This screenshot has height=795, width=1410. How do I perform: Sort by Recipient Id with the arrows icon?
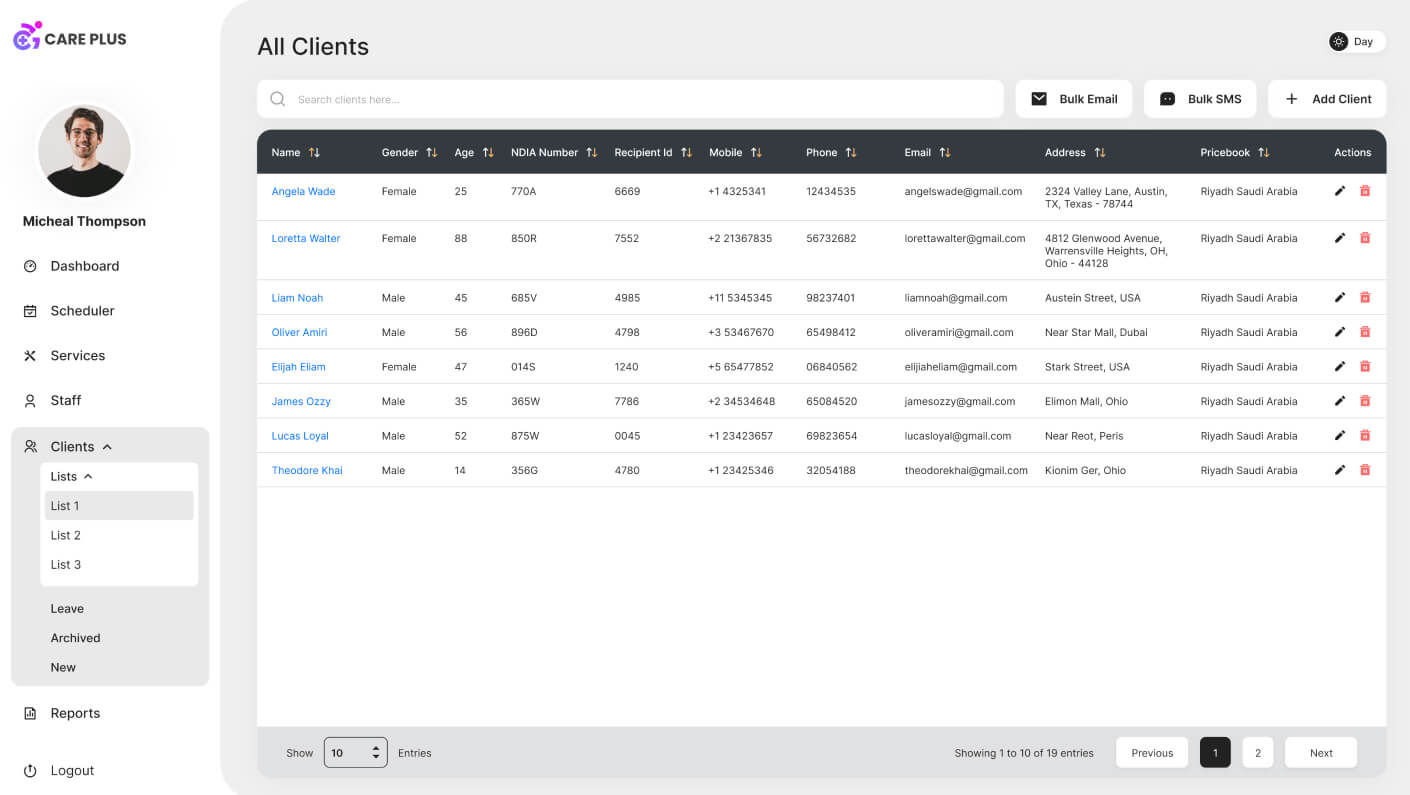pyautogui.click(x=686, y=152)
